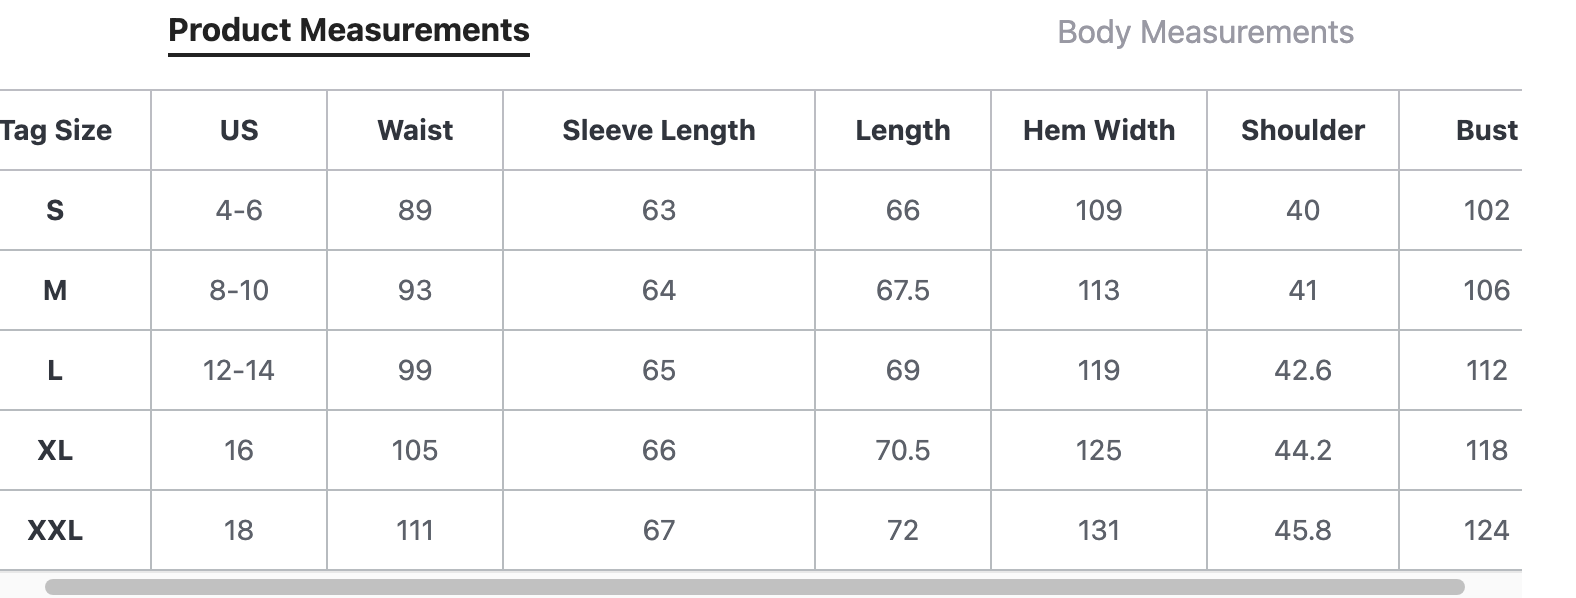Click the M tag size row label

coord(55,290)
